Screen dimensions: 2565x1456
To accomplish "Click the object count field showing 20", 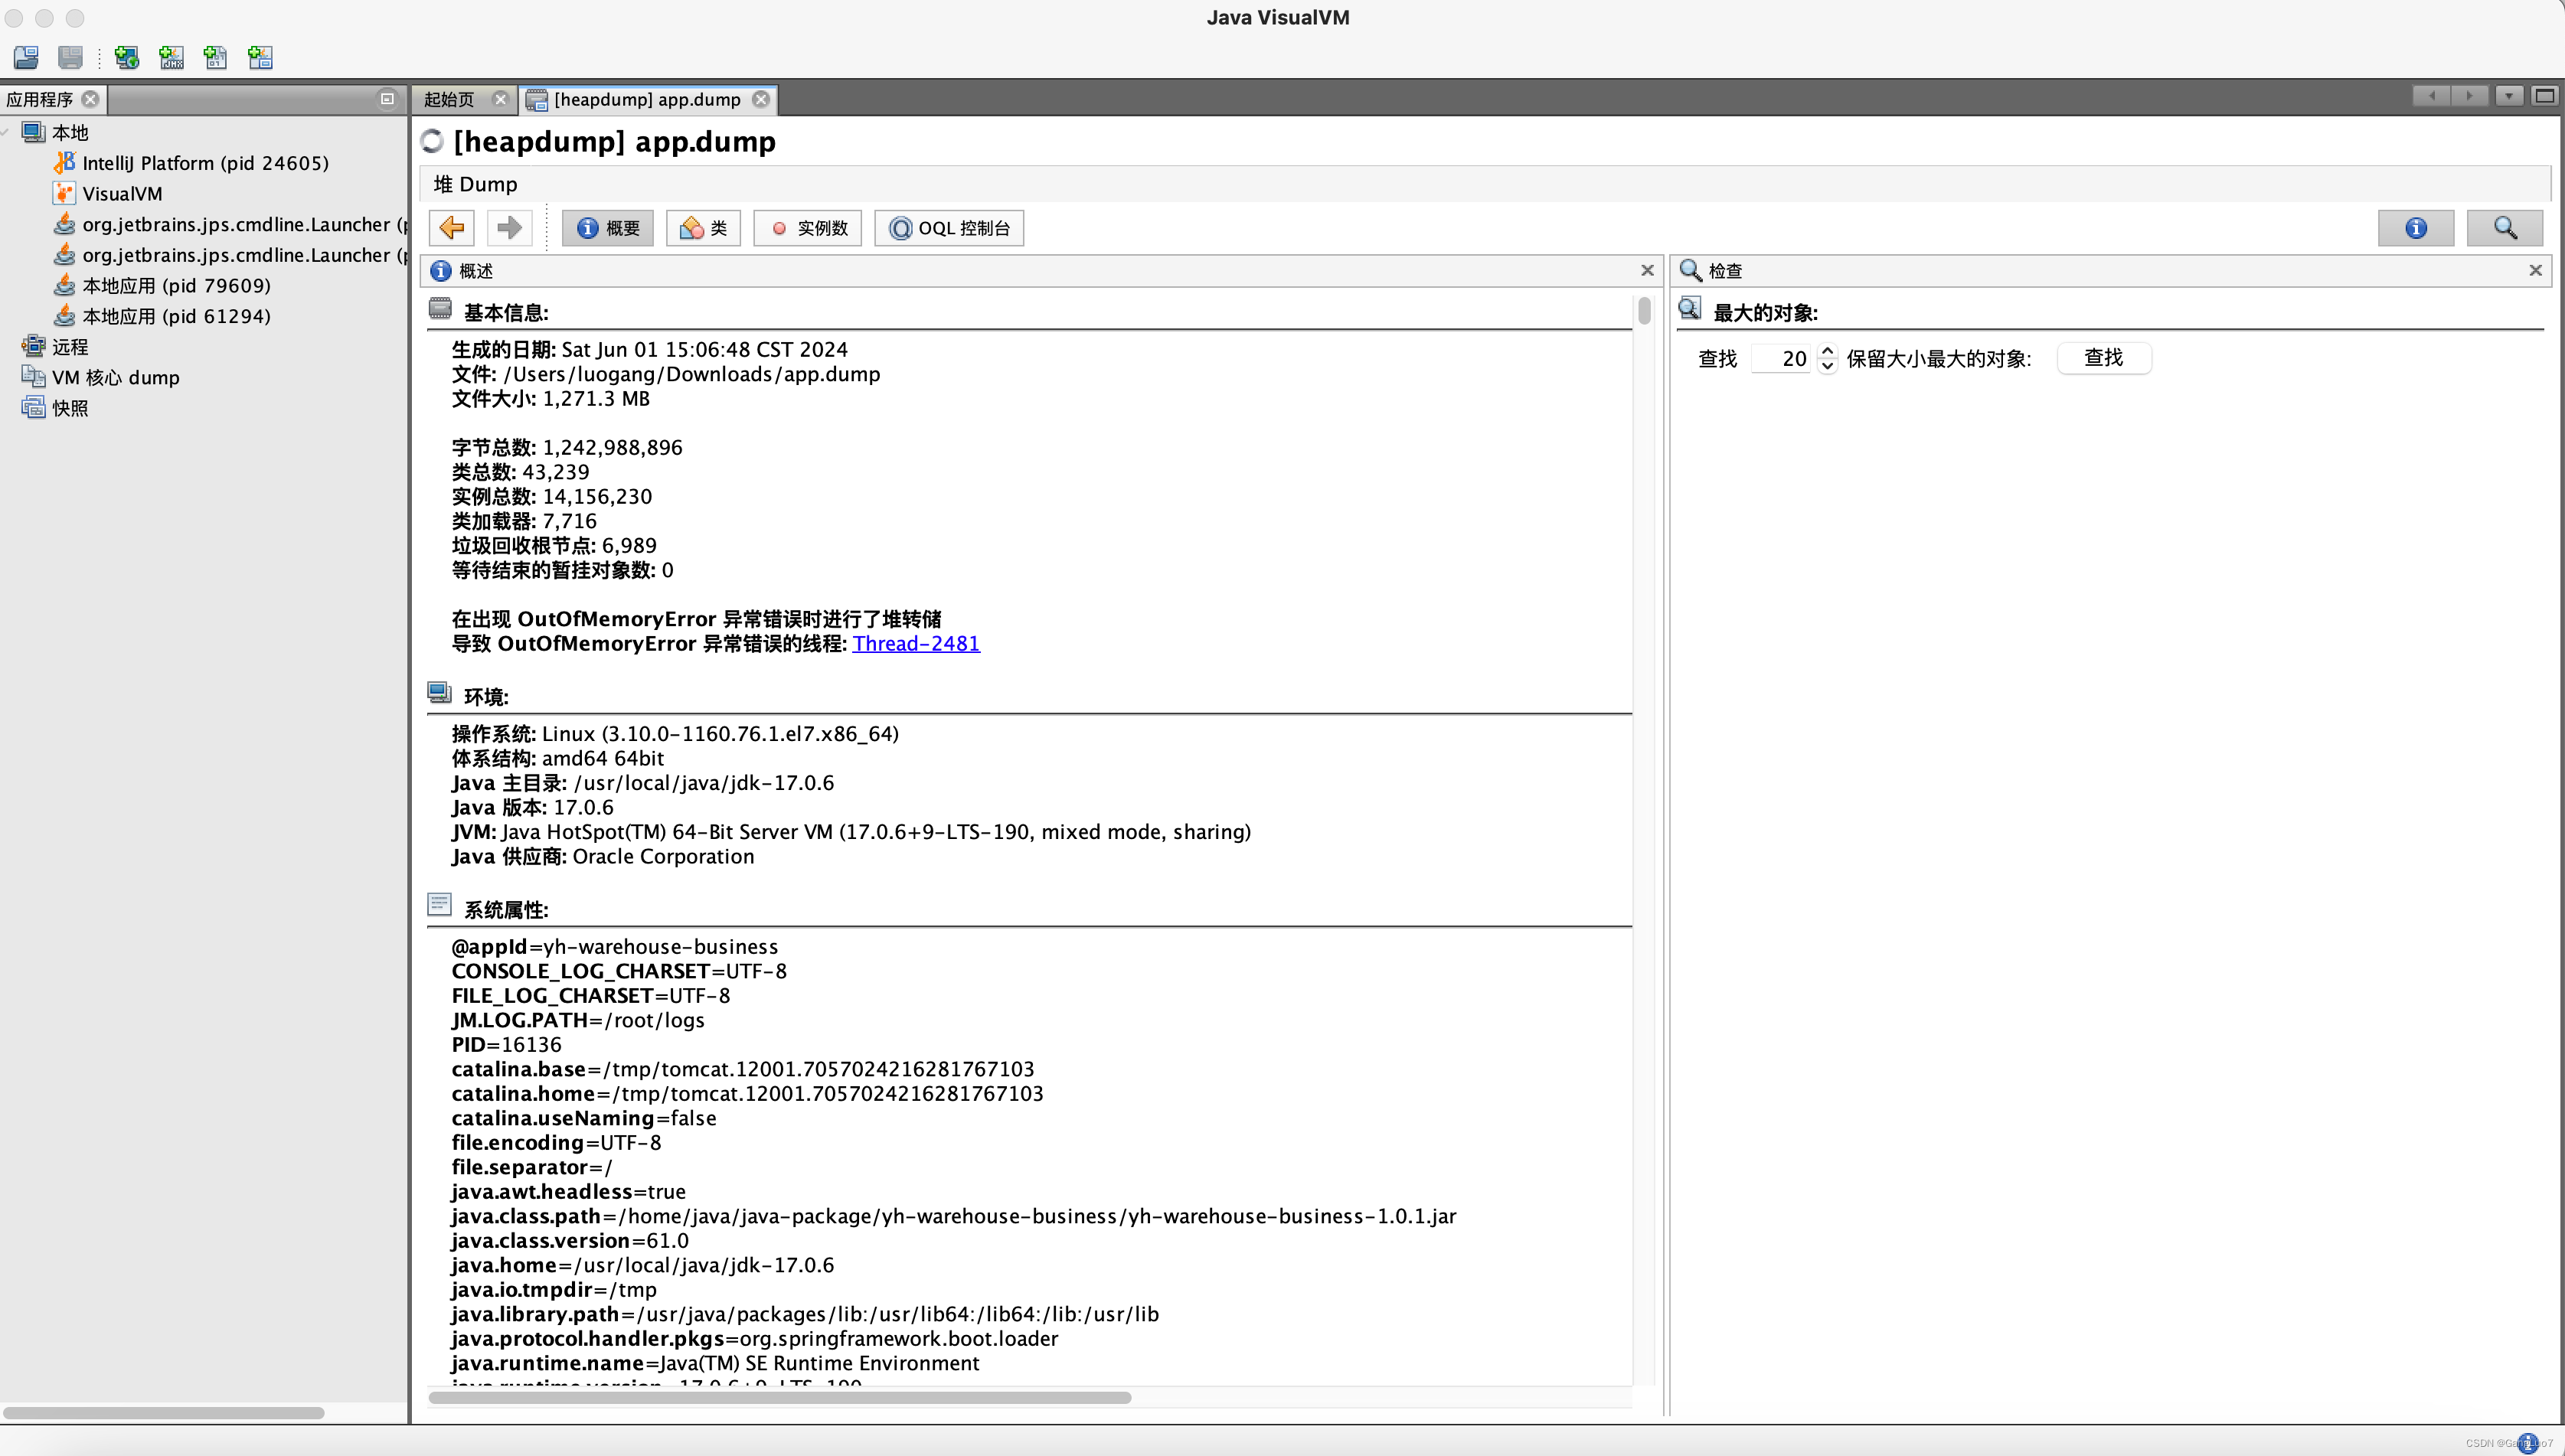I will pos(1781,358).
